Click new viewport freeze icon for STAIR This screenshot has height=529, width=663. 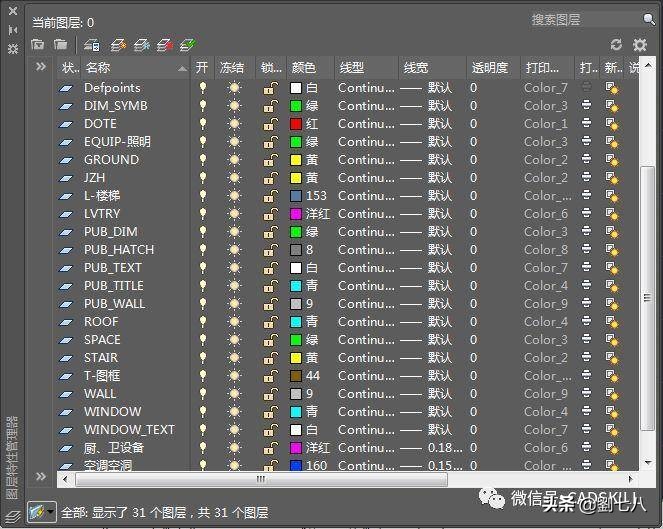[x=611, y=359]
